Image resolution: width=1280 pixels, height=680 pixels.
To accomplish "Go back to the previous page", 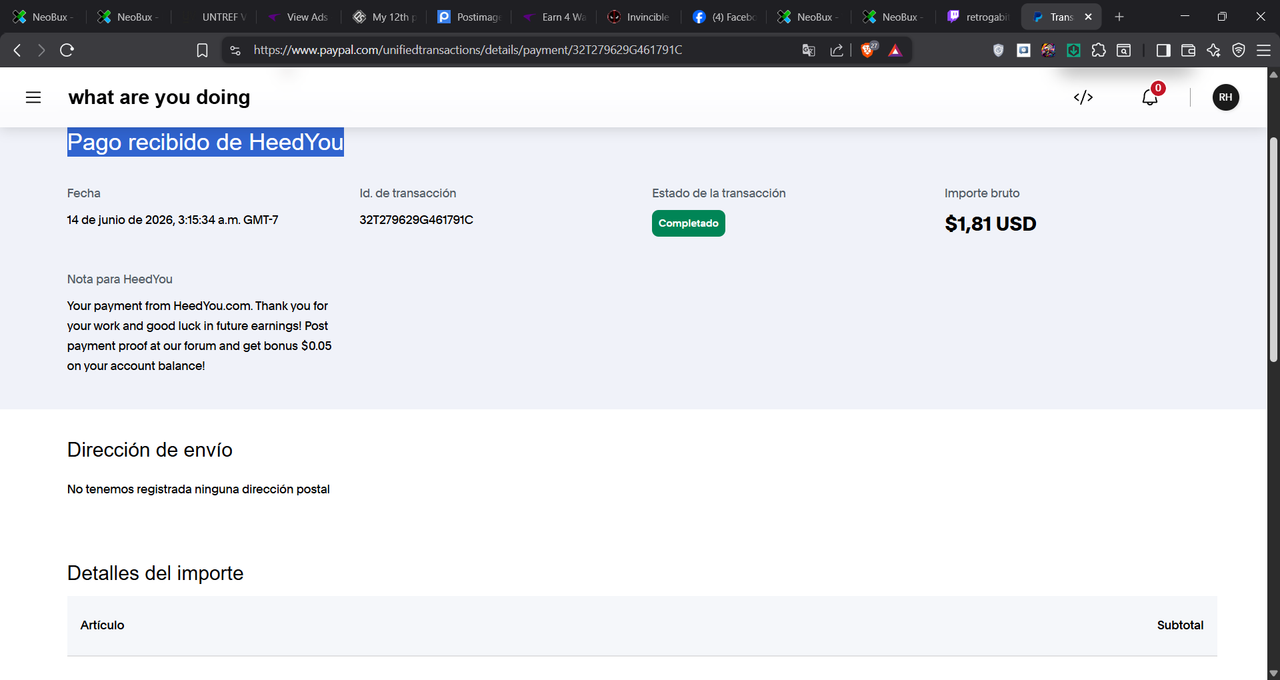I will point(17,50).
